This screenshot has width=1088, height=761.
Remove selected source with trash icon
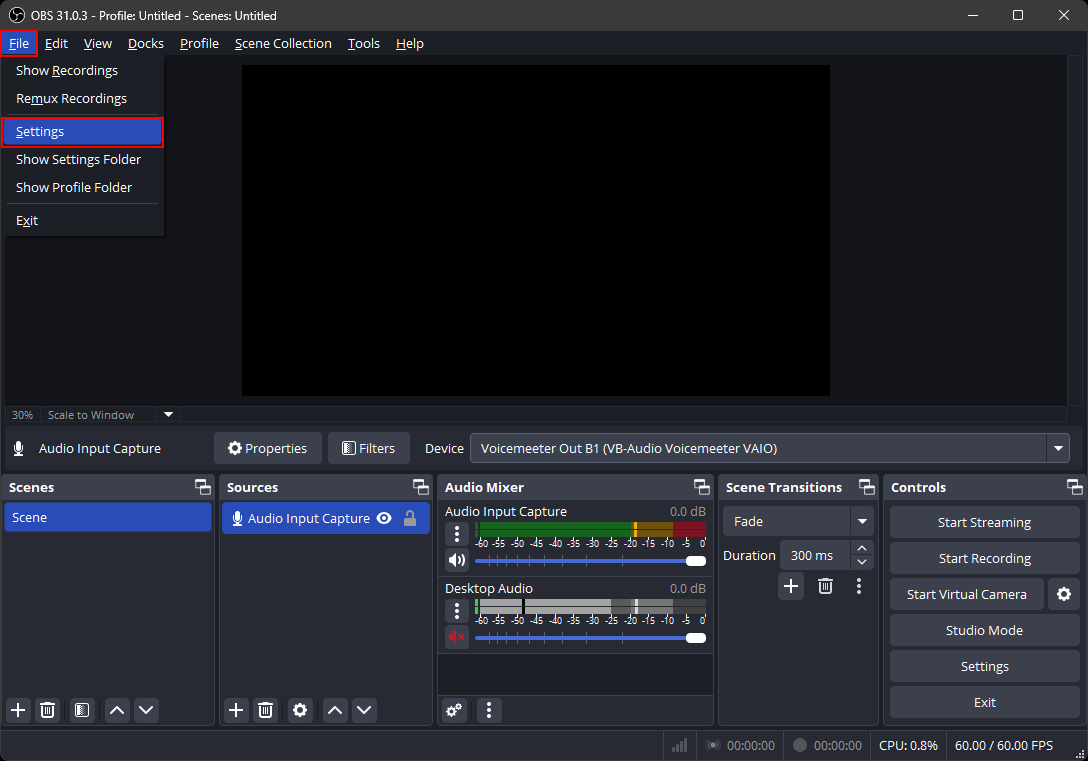tap(265, 710)
